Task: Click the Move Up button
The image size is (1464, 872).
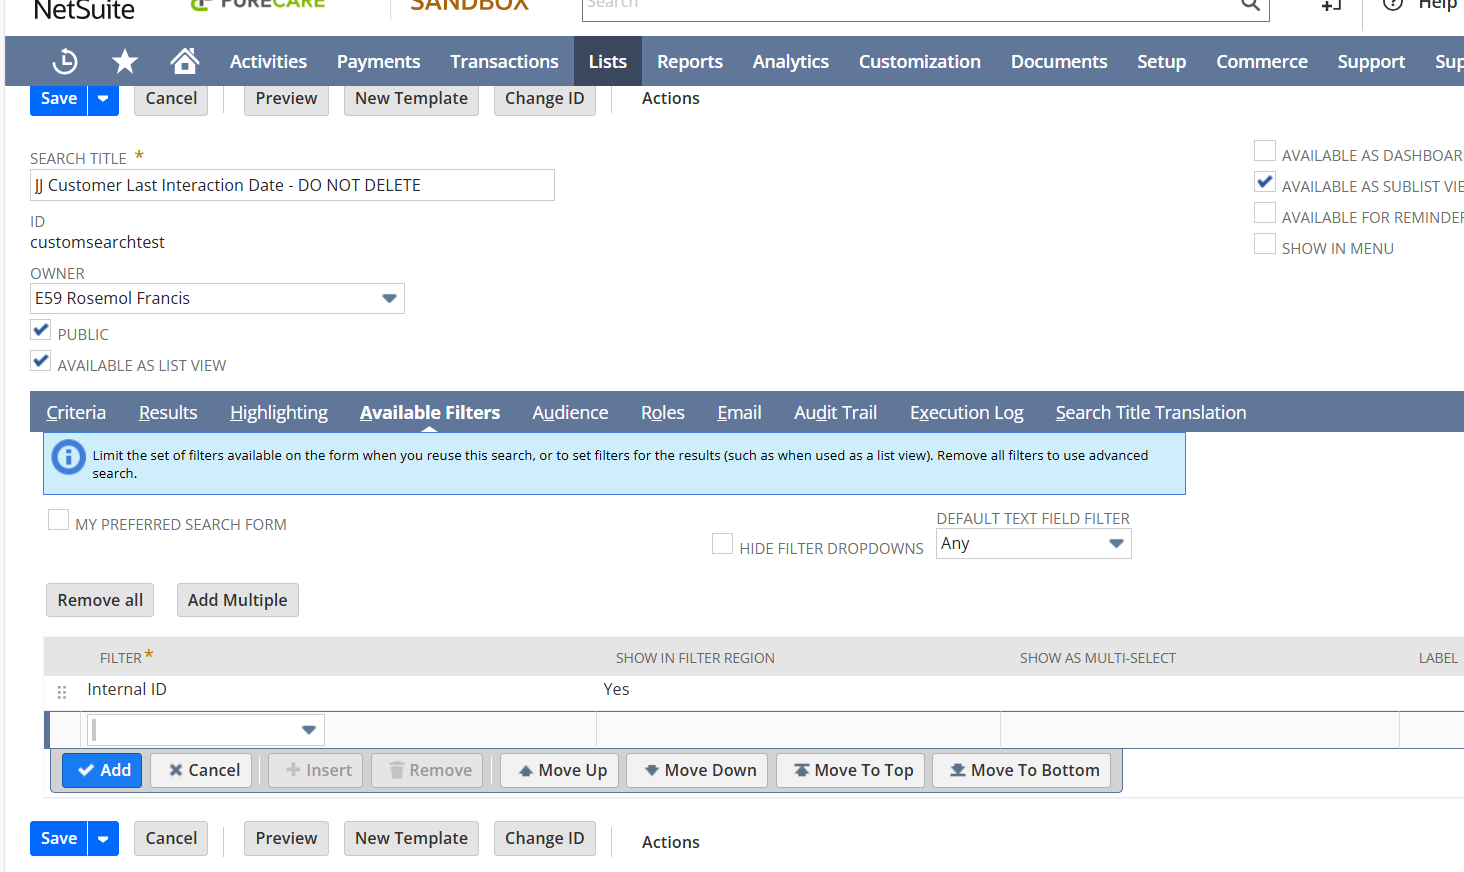Action: click(x=561, y=770)
